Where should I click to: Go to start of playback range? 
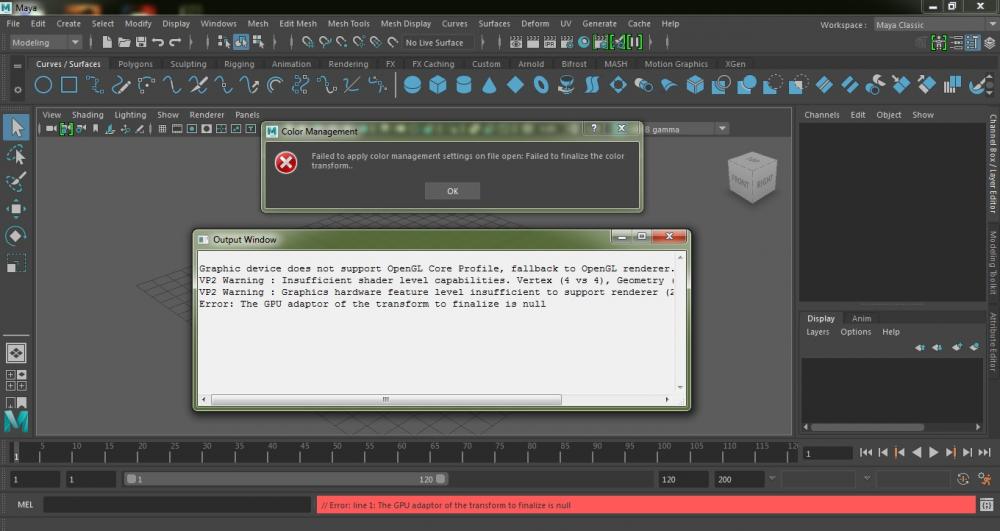[x=865, y=452]
